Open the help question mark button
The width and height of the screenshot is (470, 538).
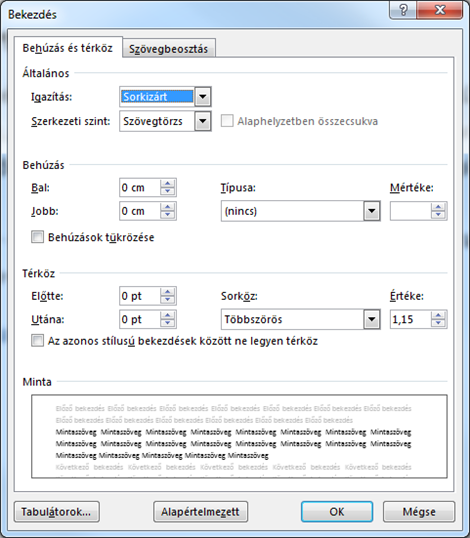tap(403, 10)
